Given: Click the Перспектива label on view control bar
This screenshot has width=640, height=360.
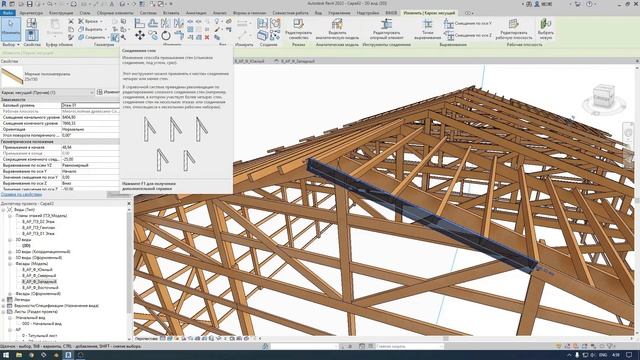Looking at the screenshot, I should pos(146,339).
